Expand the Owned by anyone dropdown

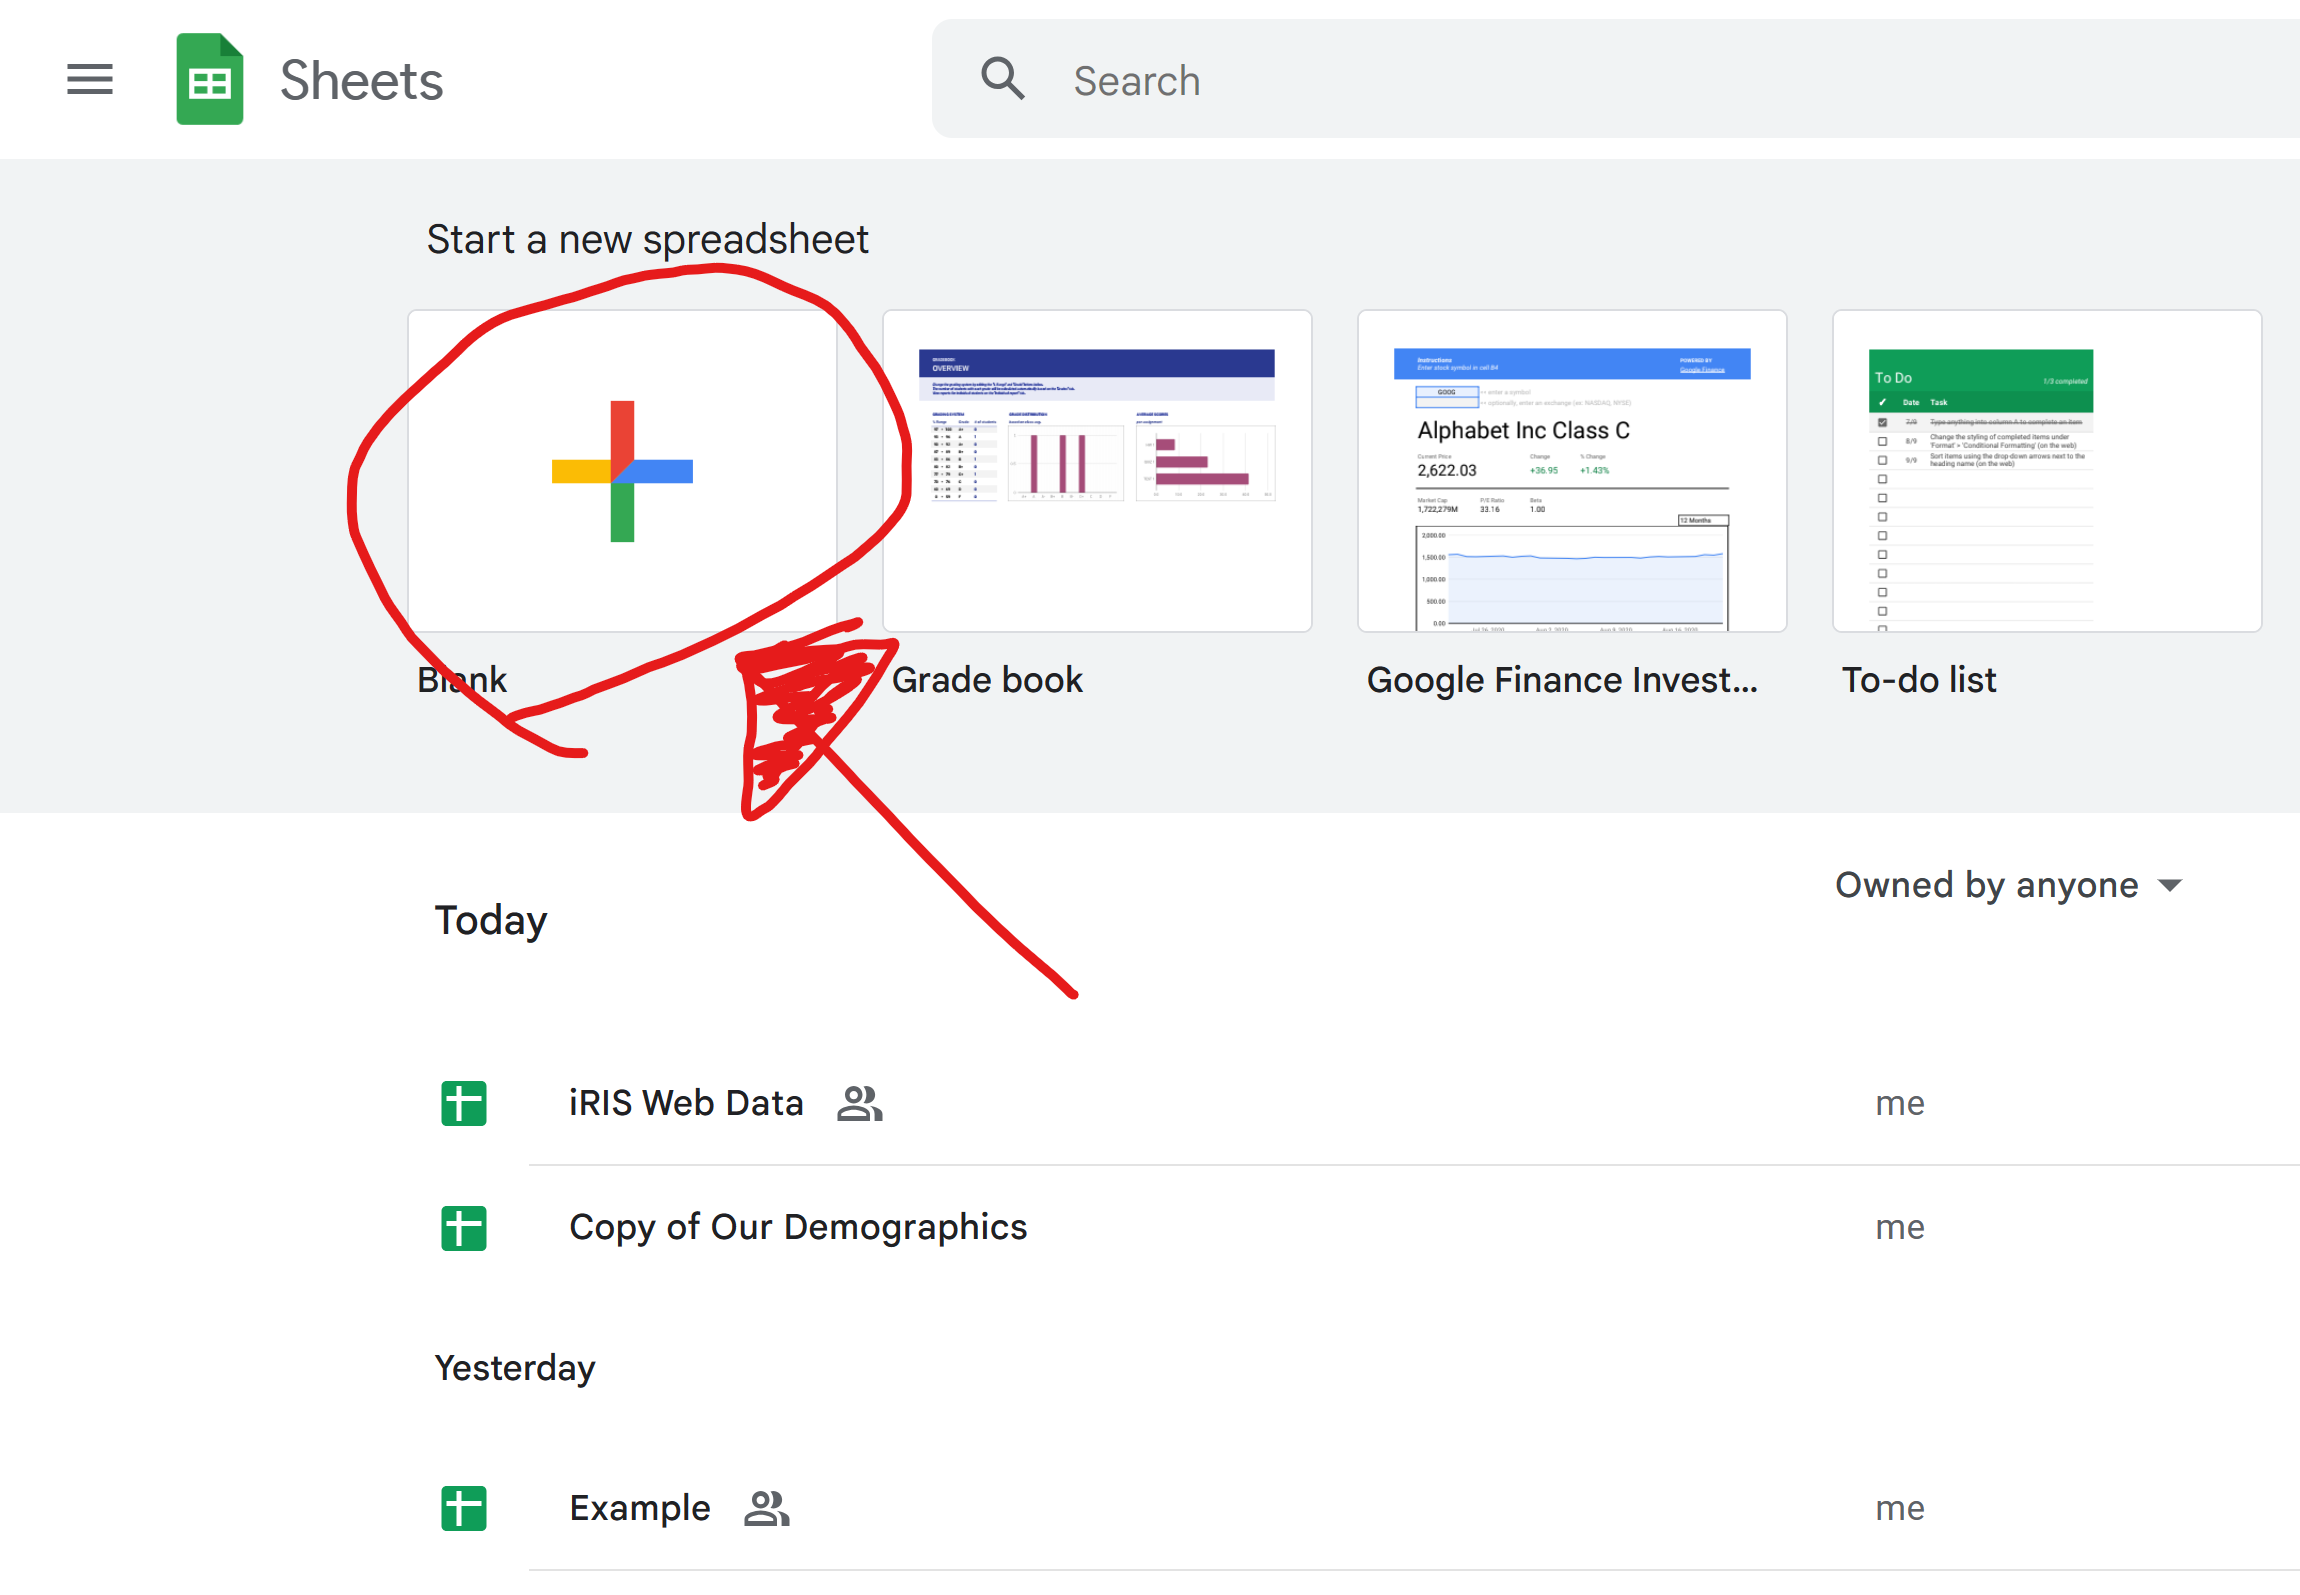pyautogui.click(x=1986, y=885)
